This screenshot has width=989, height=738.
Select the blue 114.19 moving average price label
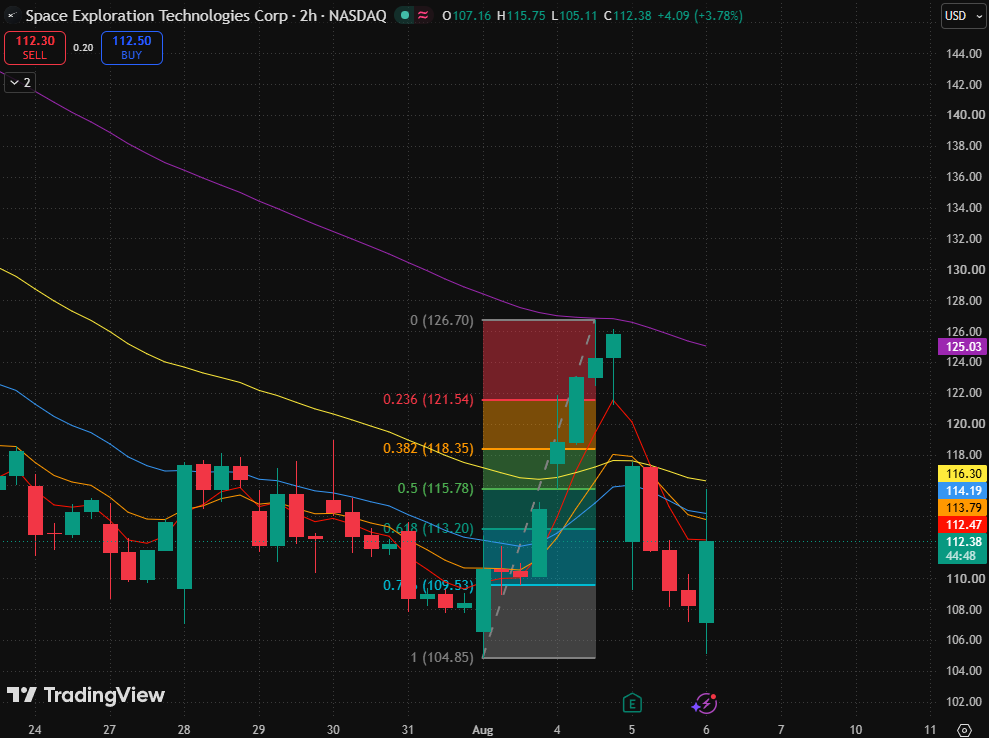point(963,490)
